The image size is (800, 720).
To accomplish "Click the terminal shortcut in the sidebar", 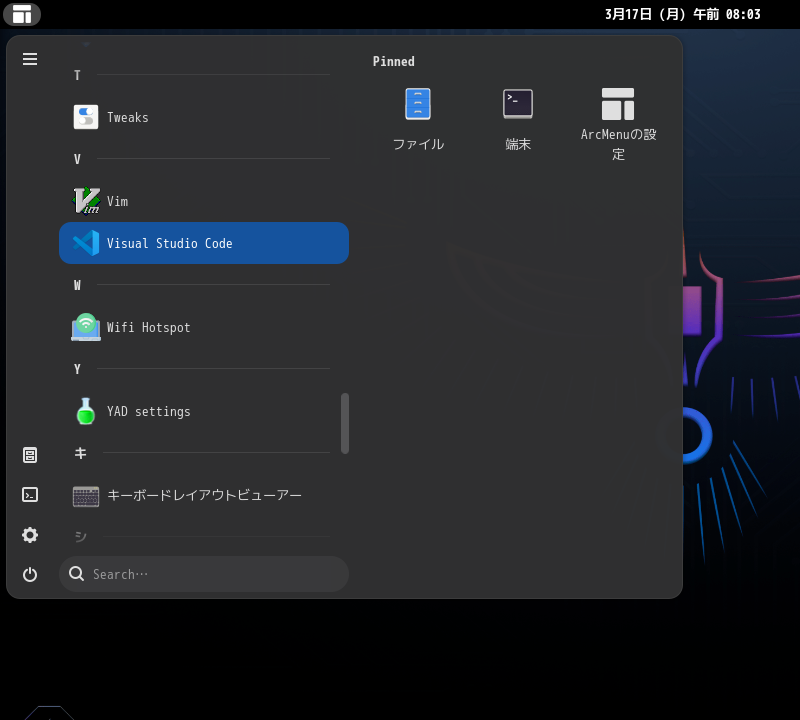I will coord(30,495).
